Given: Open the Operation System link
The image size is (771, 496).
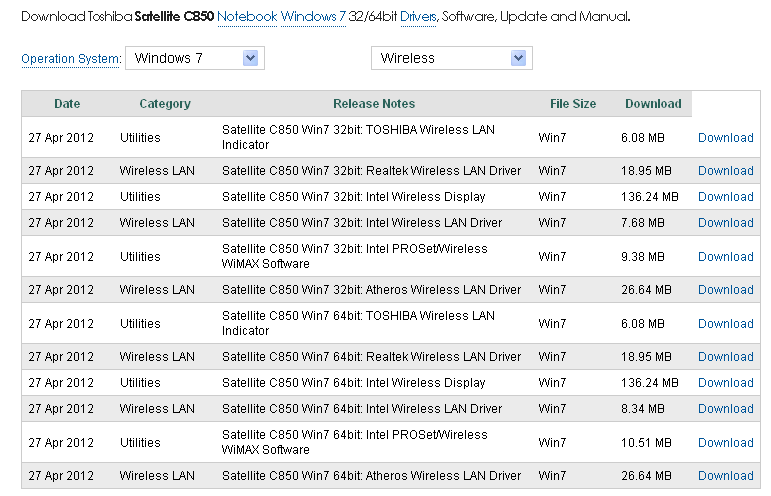Looking at the screenshot, I should tap(71, 59).
